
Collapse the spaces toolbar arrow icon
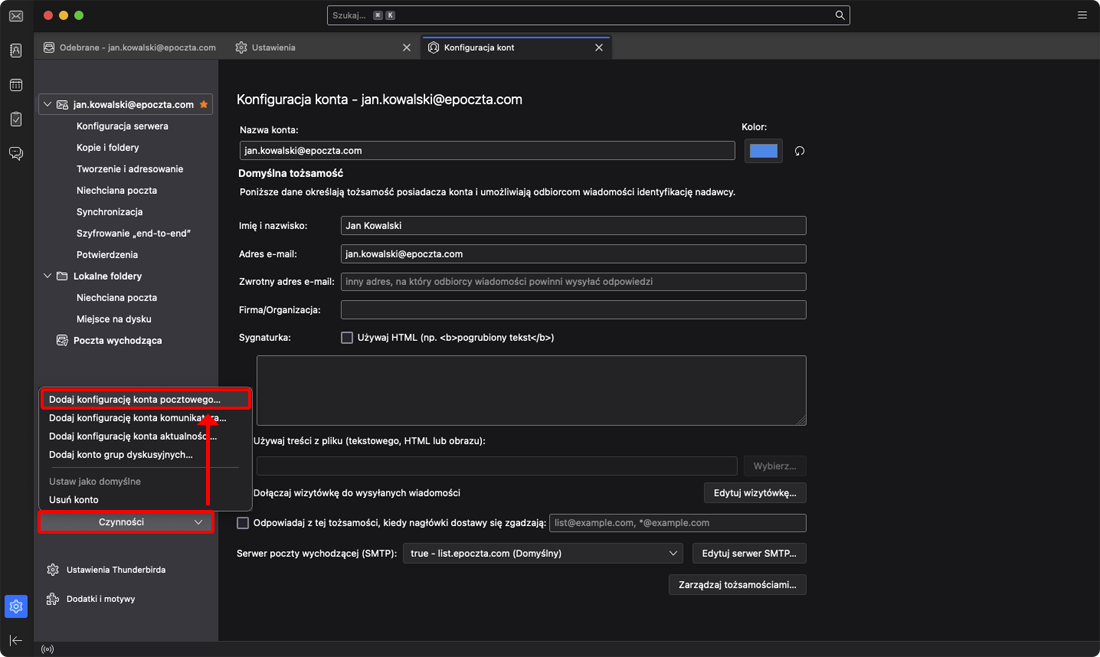pos(16,640)
